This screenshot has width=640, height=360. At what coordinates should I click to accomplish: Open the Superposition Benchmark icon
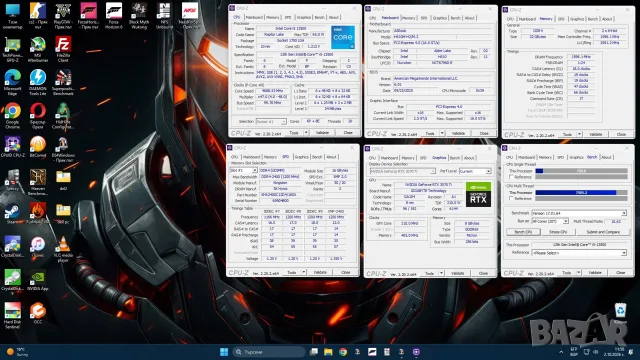pos(63,83)
